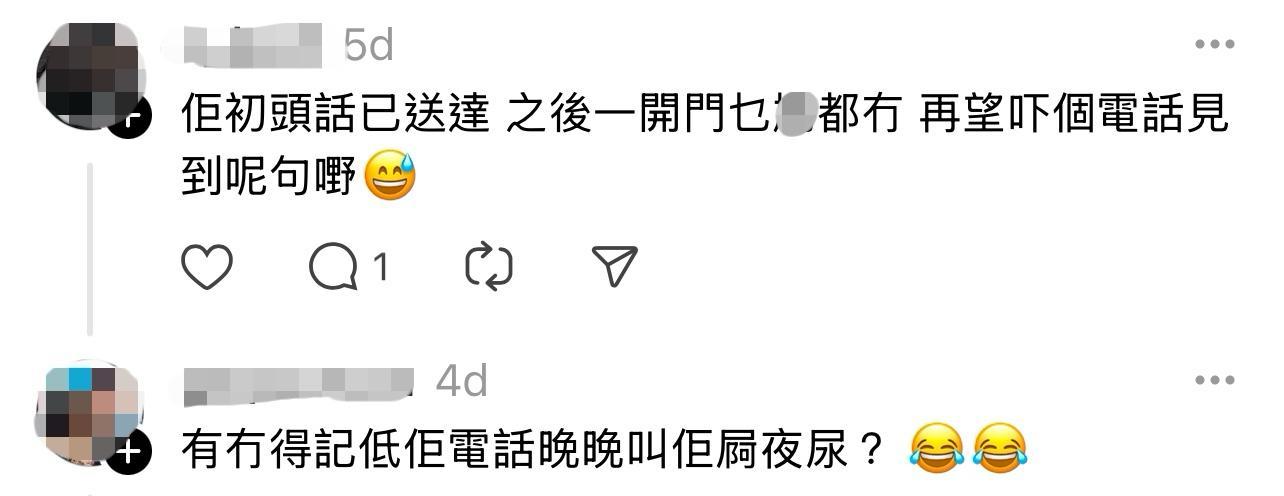Click the reply count number 1
Image resolution: width=1284 pixels, height=496 pixels.
point(380,266)
